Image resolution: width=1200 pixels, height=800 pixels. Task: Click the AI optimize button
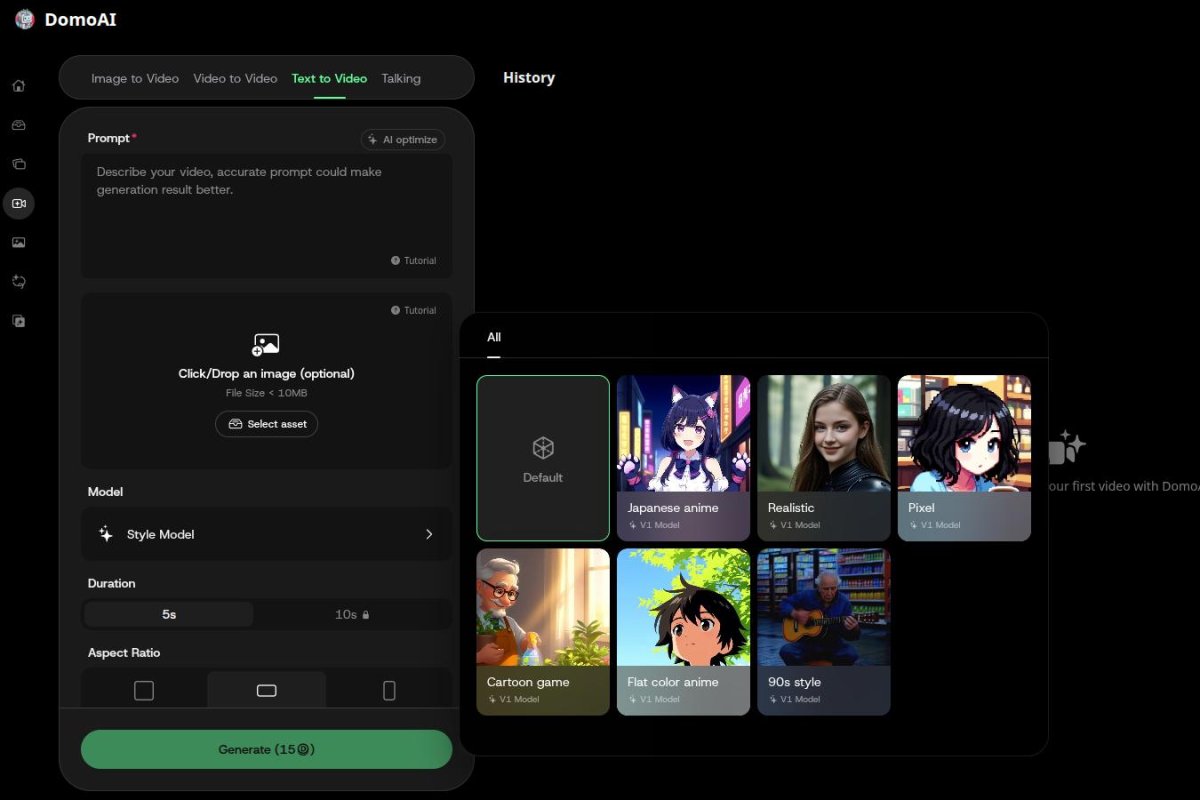click(x=402, y=139)
